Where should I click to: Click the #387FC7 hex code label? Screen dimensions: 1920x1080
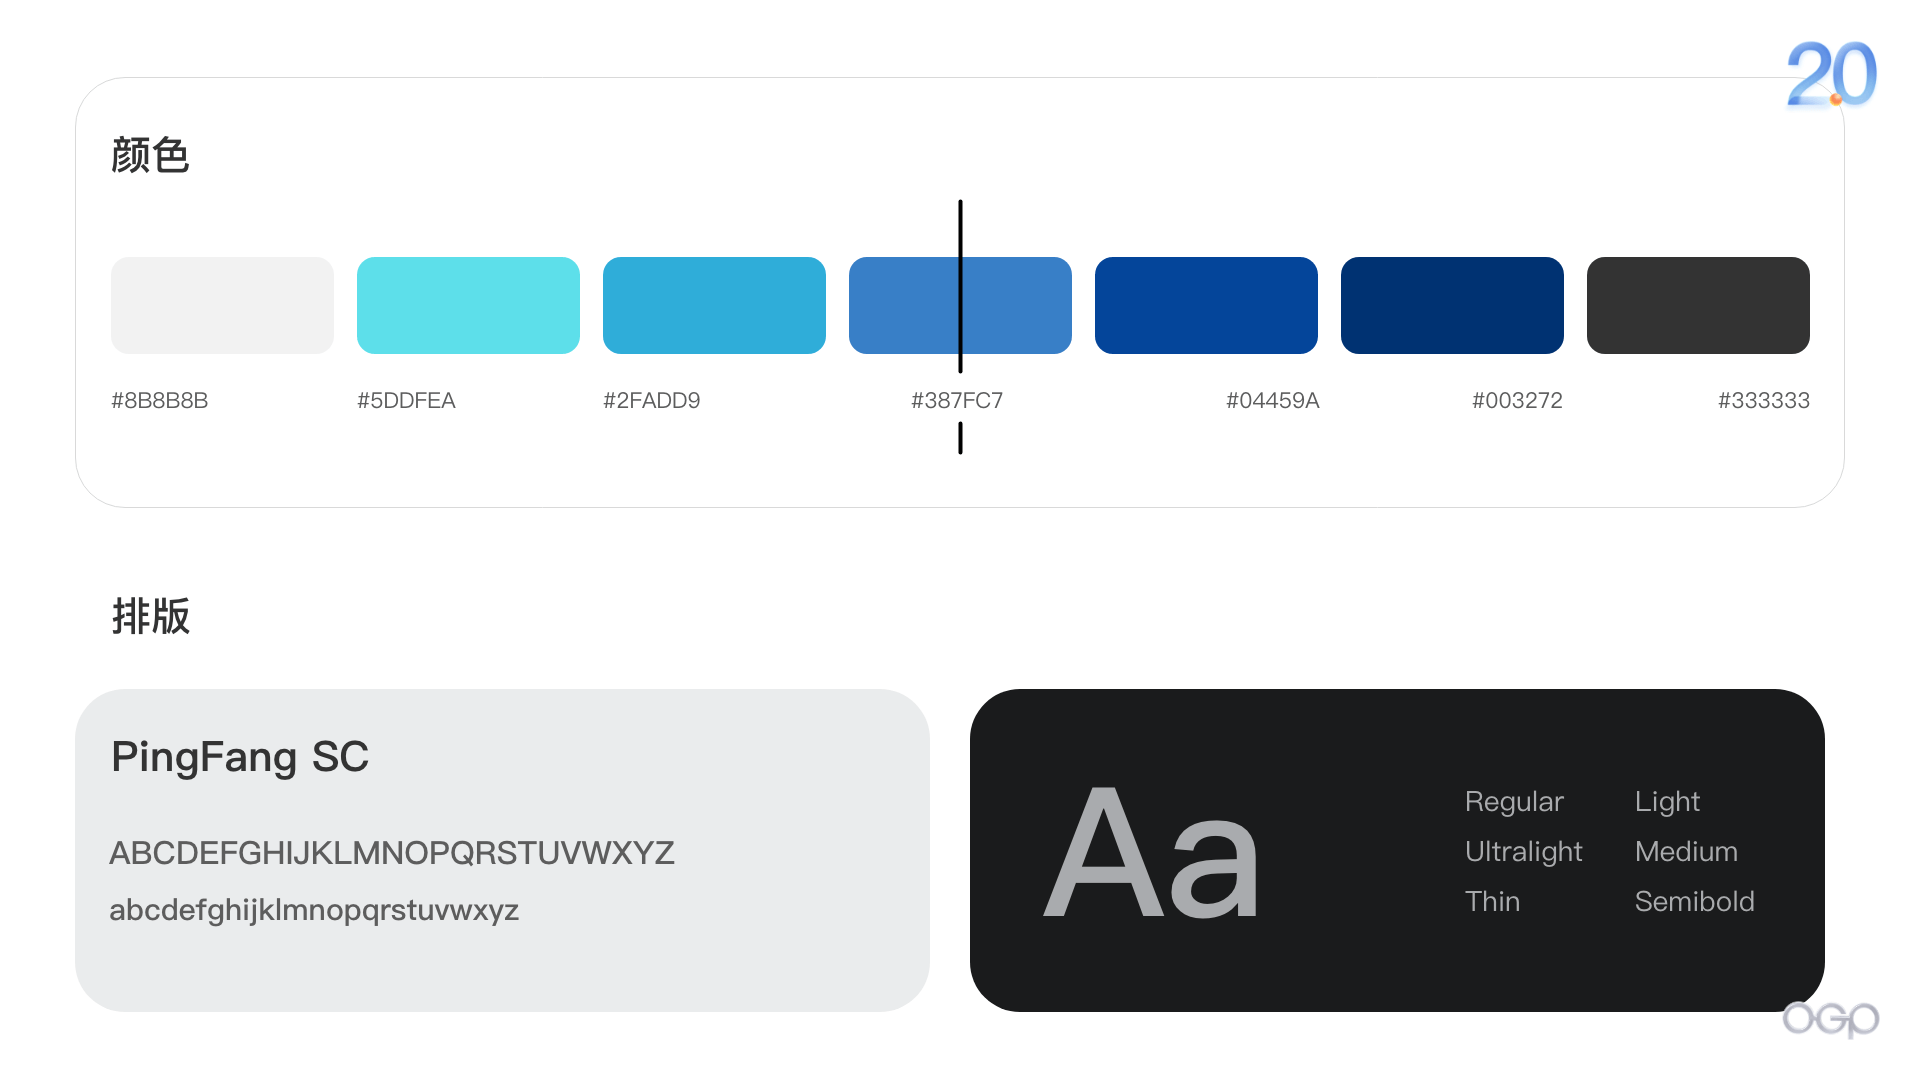[x=957, y=401]
